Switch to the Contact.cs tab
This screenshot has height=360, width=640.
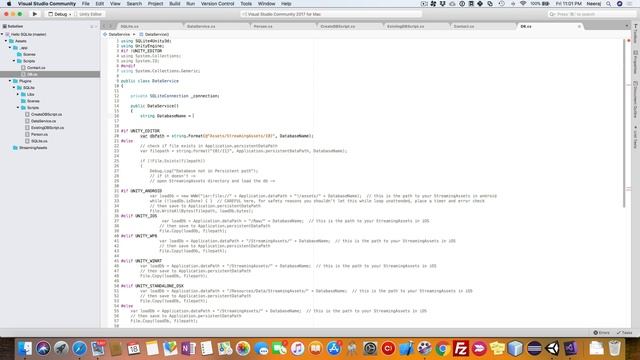pyautogui.click(x=464, y=26)
